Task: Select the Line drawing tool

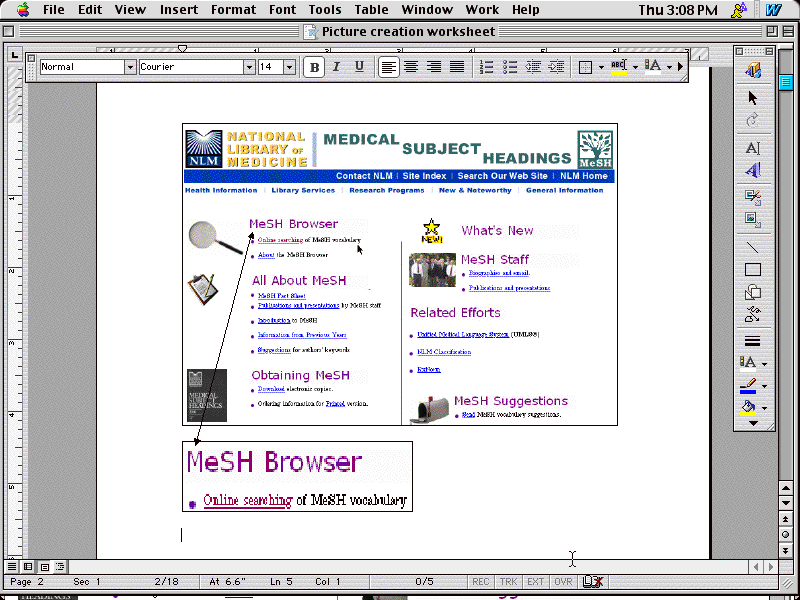Action: point(753,247)
